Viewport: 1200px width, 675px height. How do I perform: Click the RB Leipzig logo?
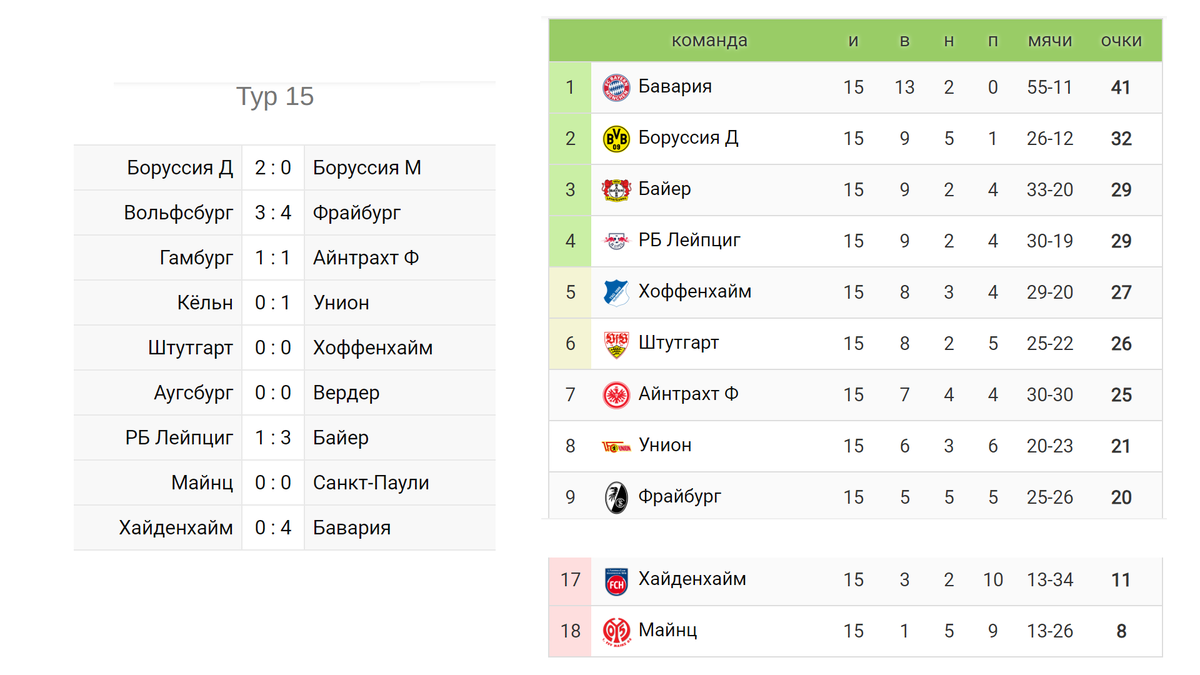tap(616, 241)
